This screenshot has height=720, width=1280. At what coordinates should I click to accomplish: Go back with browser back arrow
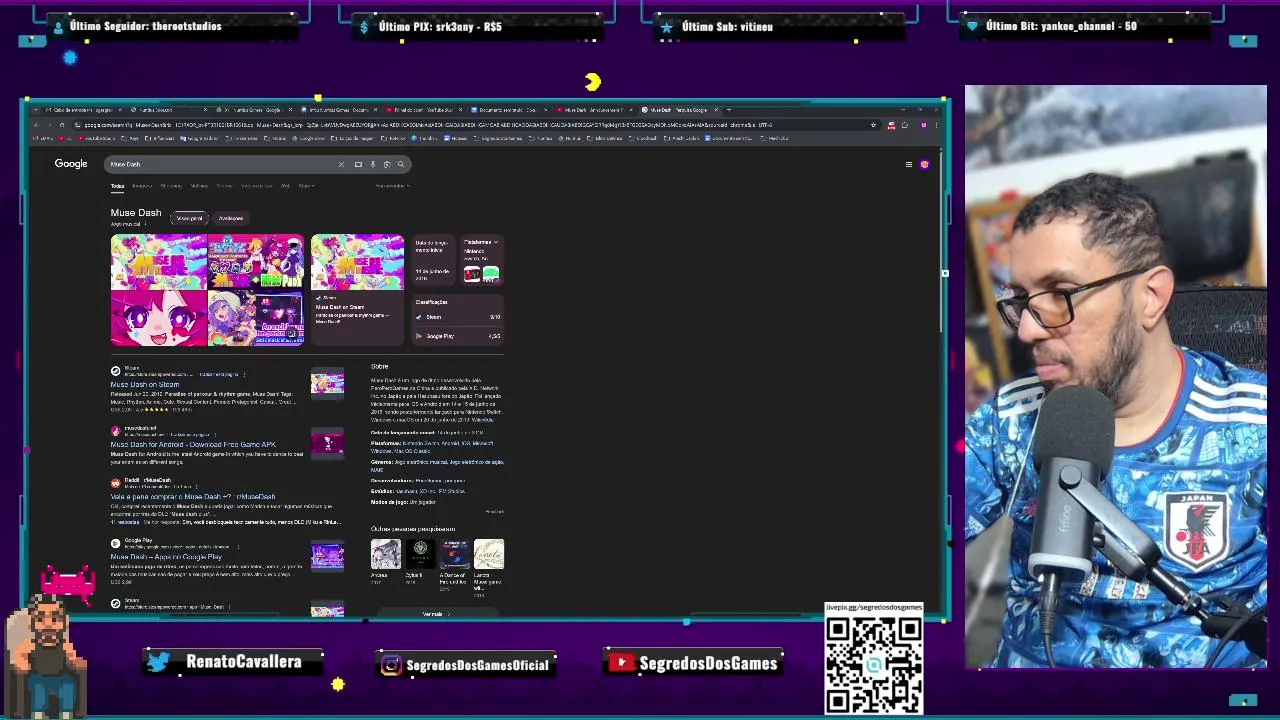(x=35, y=125)
